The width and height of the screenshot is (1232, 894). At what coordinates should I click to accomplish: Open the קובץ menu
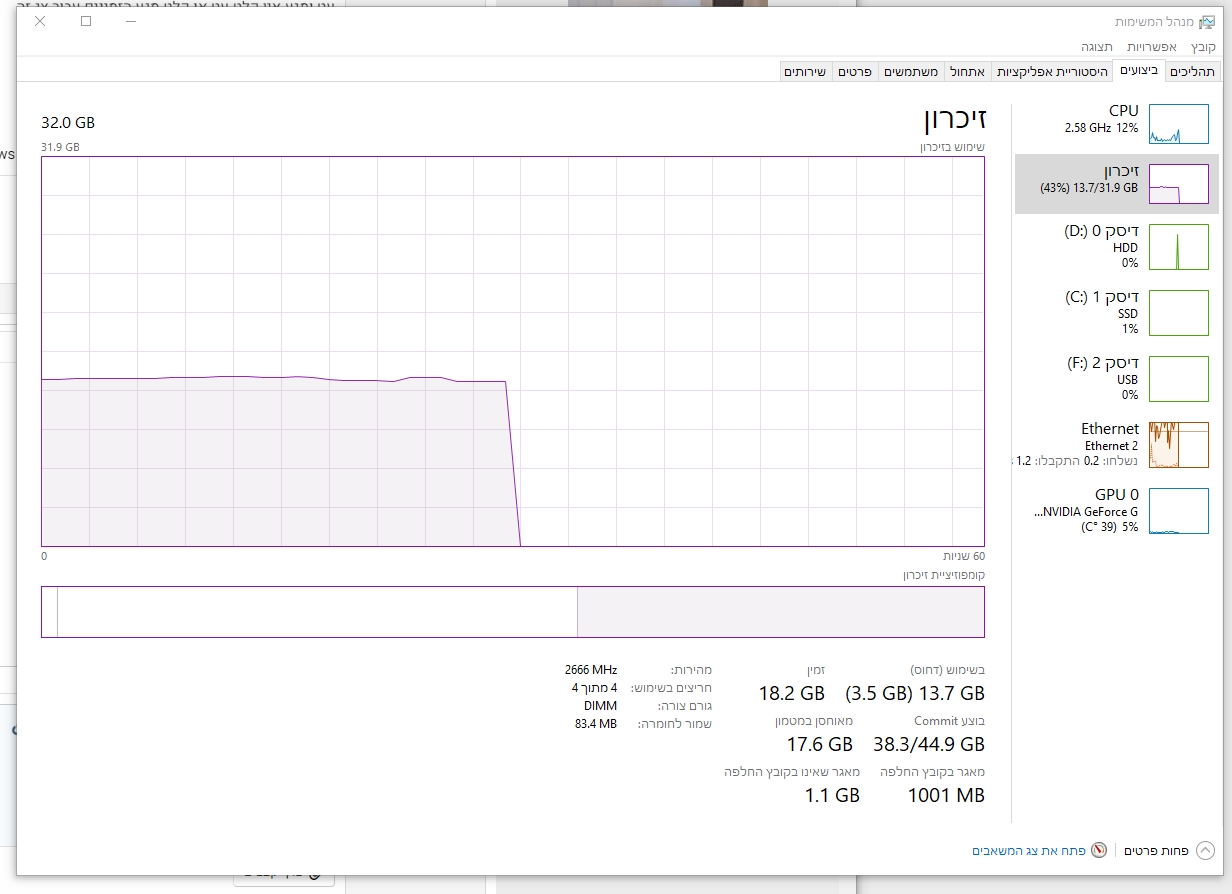tap(1202, 47)
